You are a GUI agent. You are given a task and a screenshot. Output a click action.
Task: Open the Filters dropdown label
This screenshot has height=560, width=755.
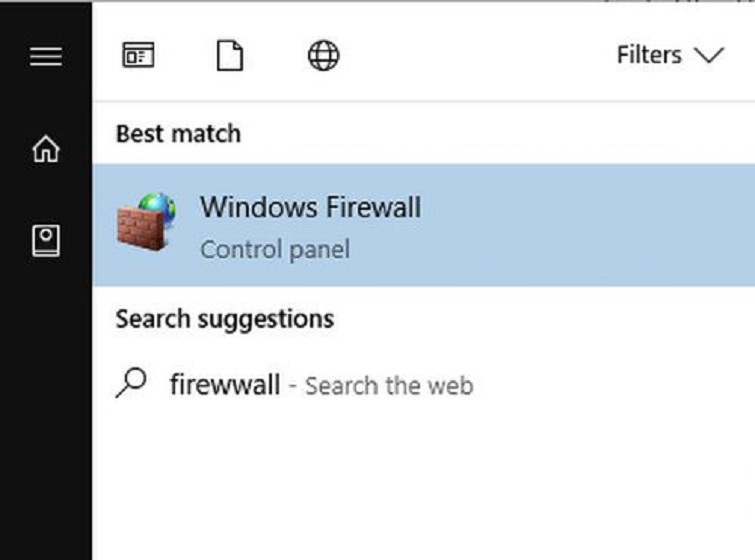pos(649,55)
